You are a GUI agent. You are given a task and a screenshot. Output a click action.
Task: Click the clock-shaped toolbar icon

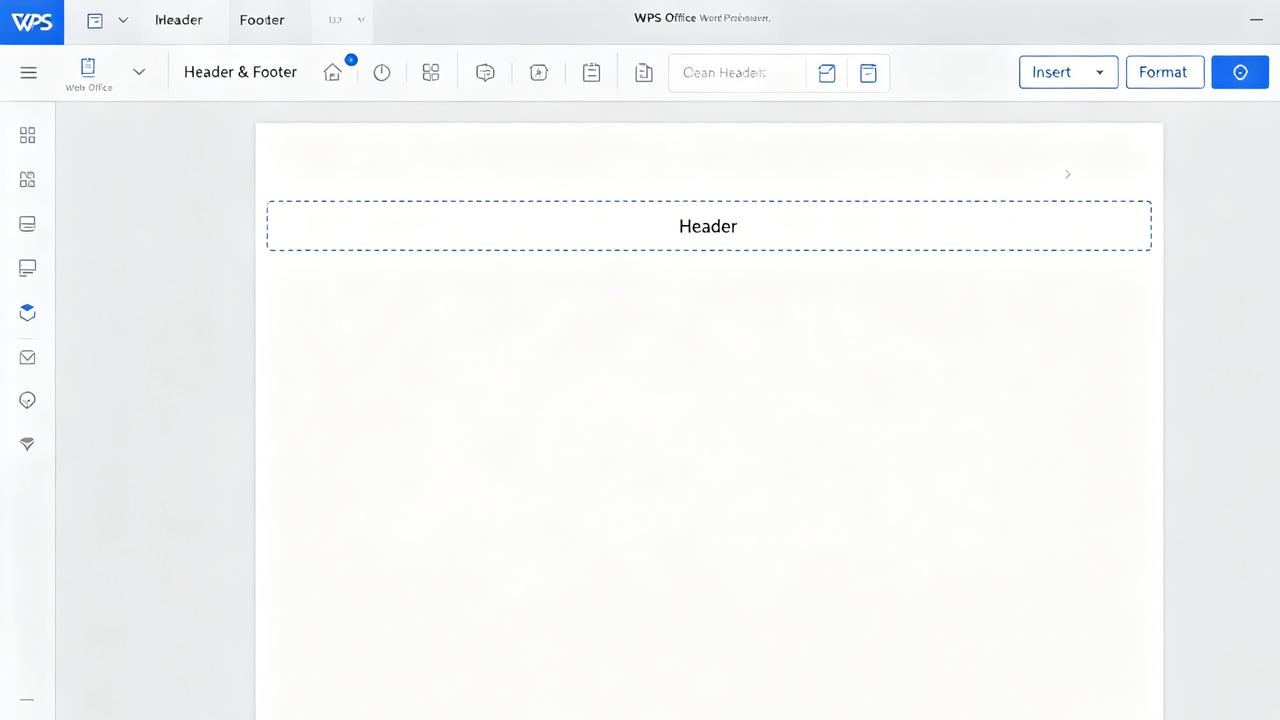tap(381, 72)
